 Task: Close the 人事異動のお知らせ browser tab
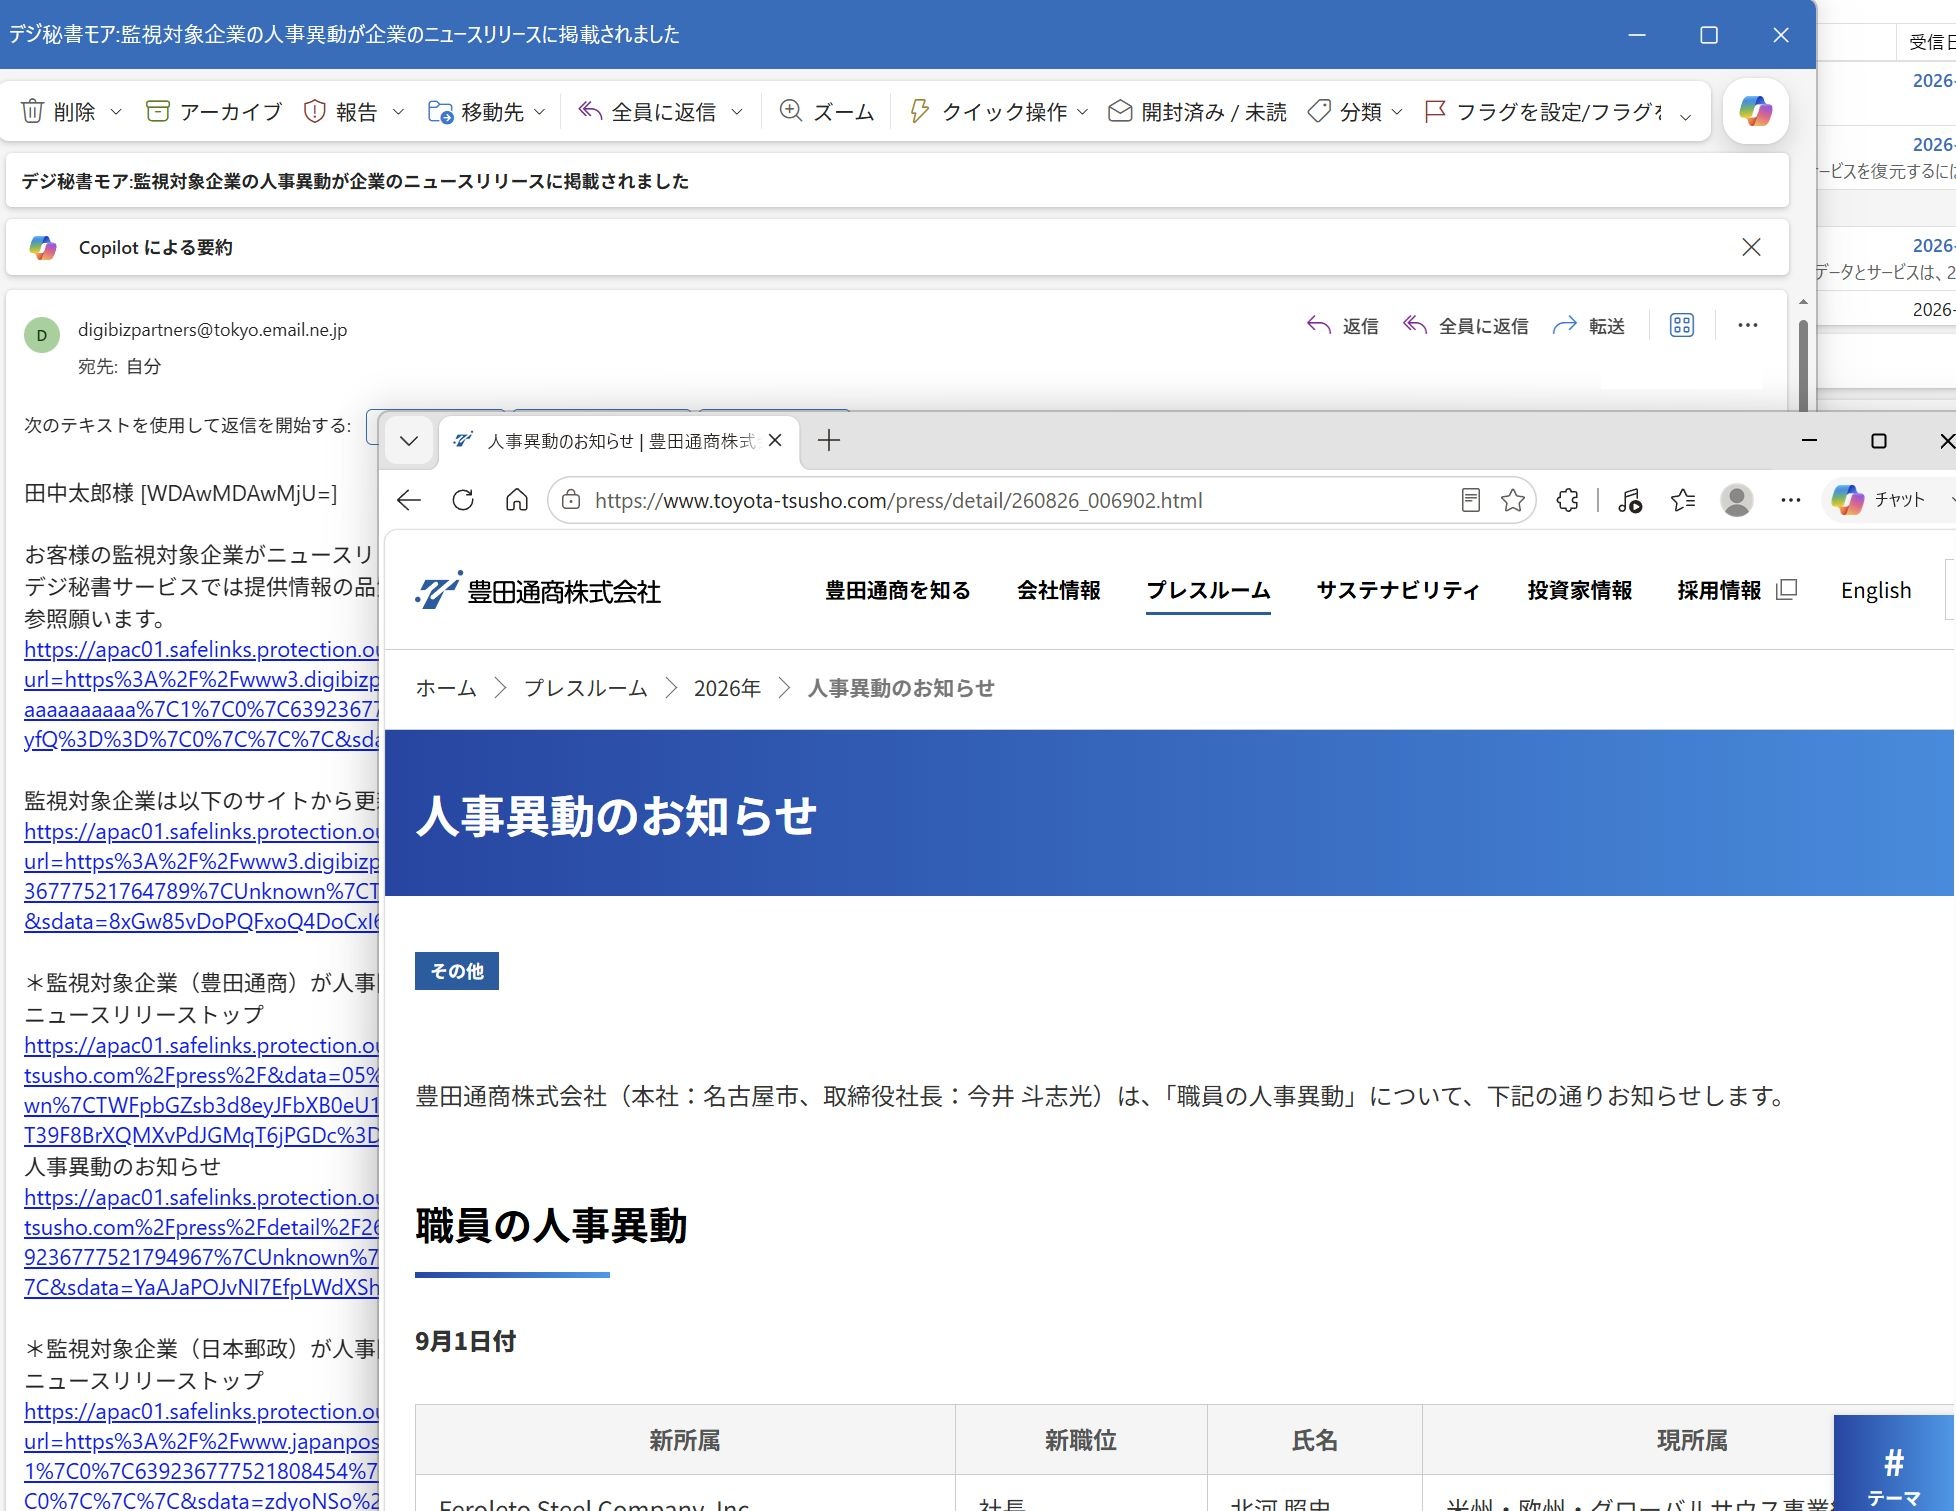[x=775, y=441]
